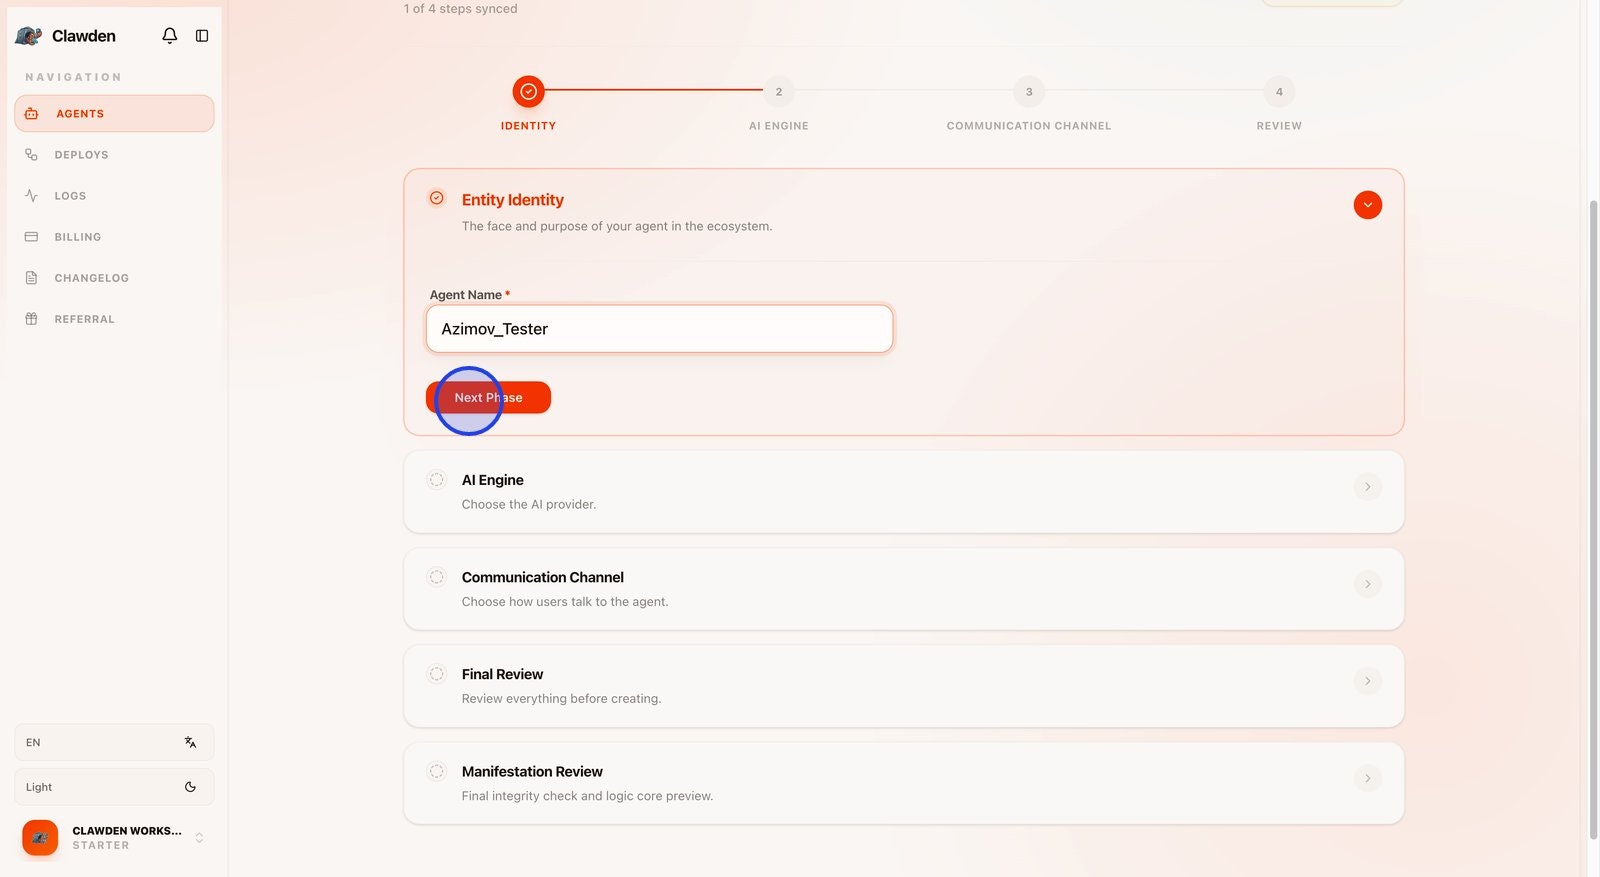
Task: Switch the EN language selector
Action: tap(114, 742)
